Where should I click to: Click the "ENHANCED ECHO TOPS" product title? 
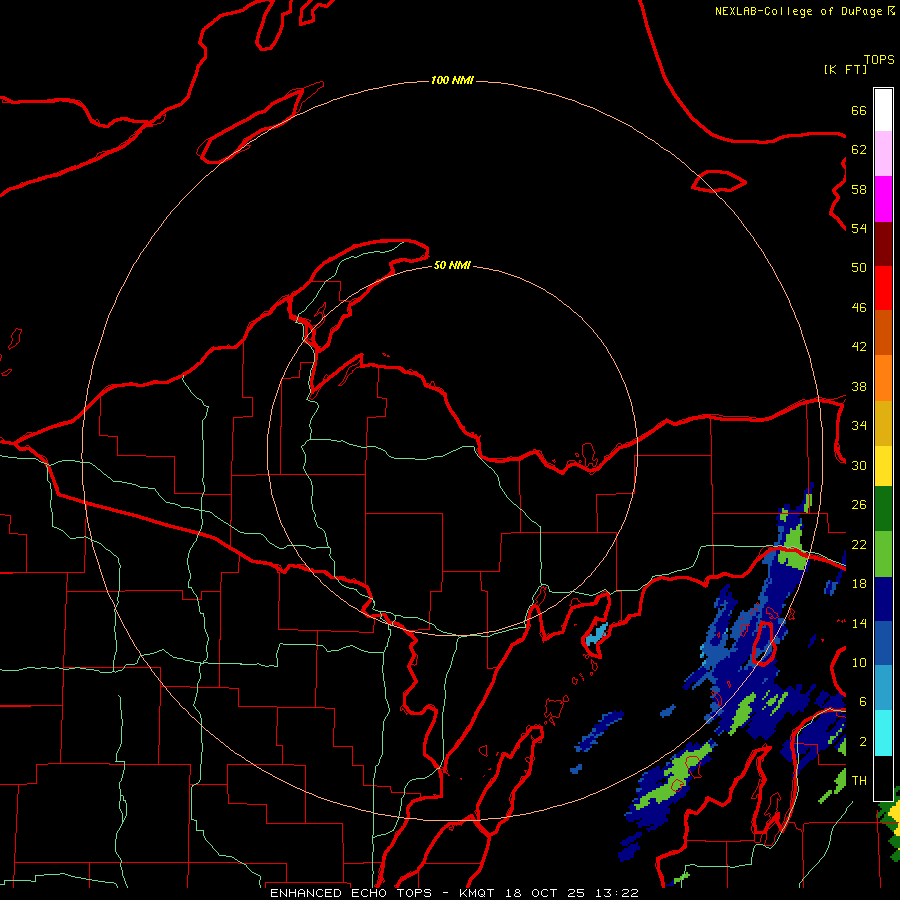tap(351, 893)
